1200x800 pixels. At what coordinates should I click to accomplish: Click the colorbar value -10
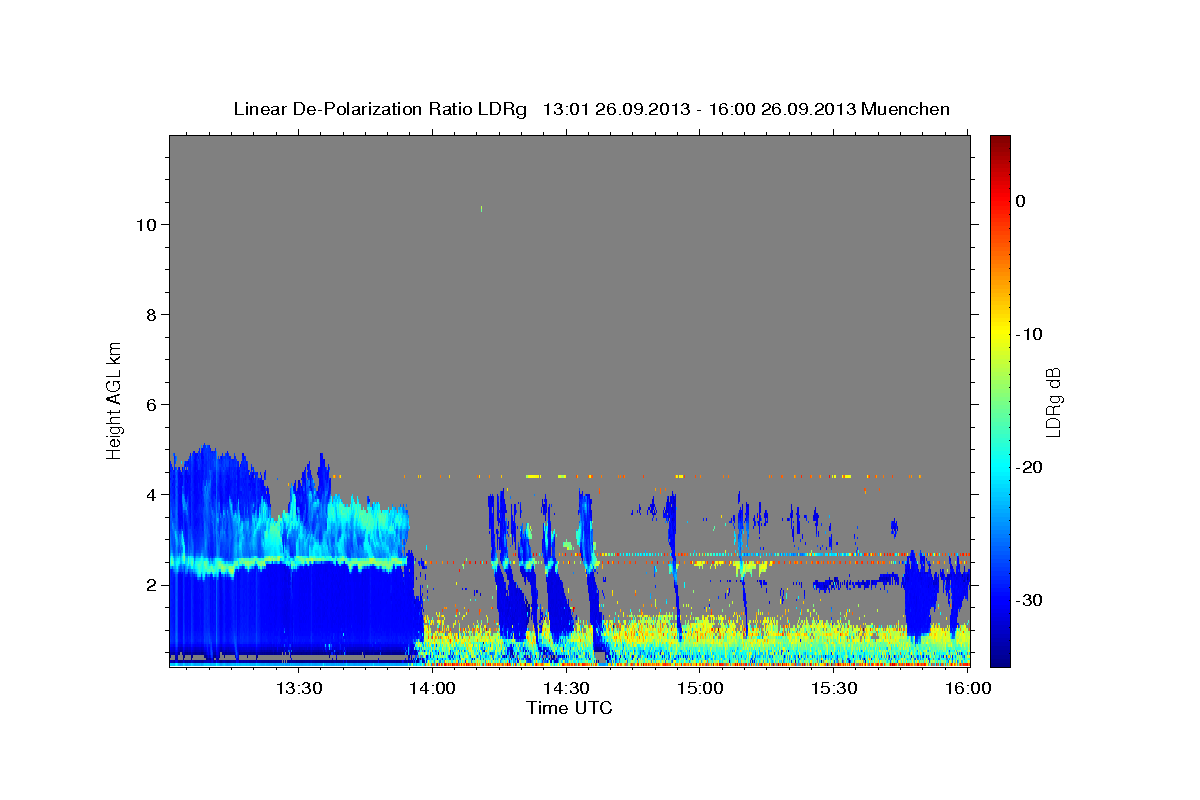click(x=1029, y=334)
